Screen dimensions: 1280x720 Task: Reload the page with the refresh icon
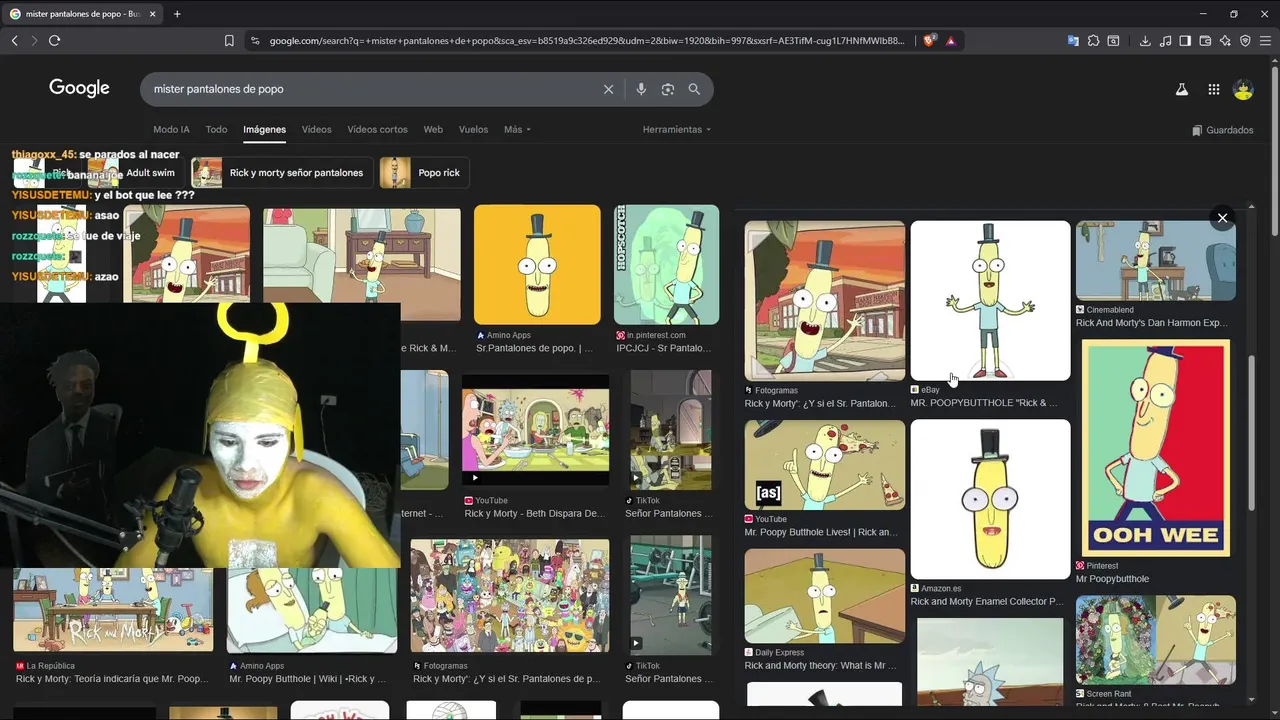pyautogui.click(x=54, y=40)
